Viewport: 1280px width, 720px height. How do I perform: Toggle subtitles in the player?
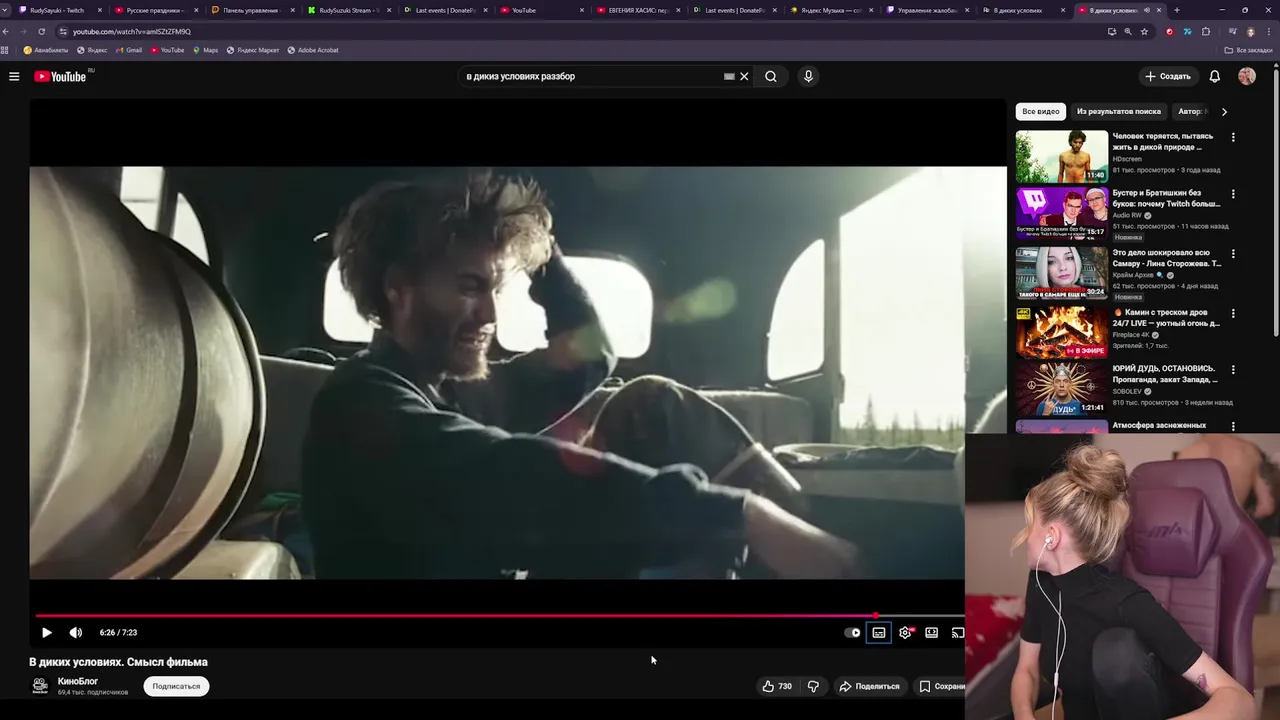tap(878, 632)
